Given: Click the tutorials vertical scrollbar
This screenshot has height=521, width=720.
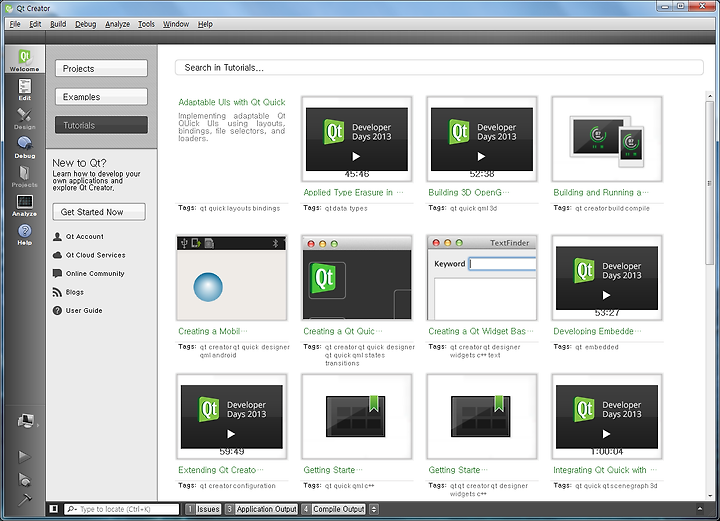Looking at the screenshot, I should (x=710, y=184).
